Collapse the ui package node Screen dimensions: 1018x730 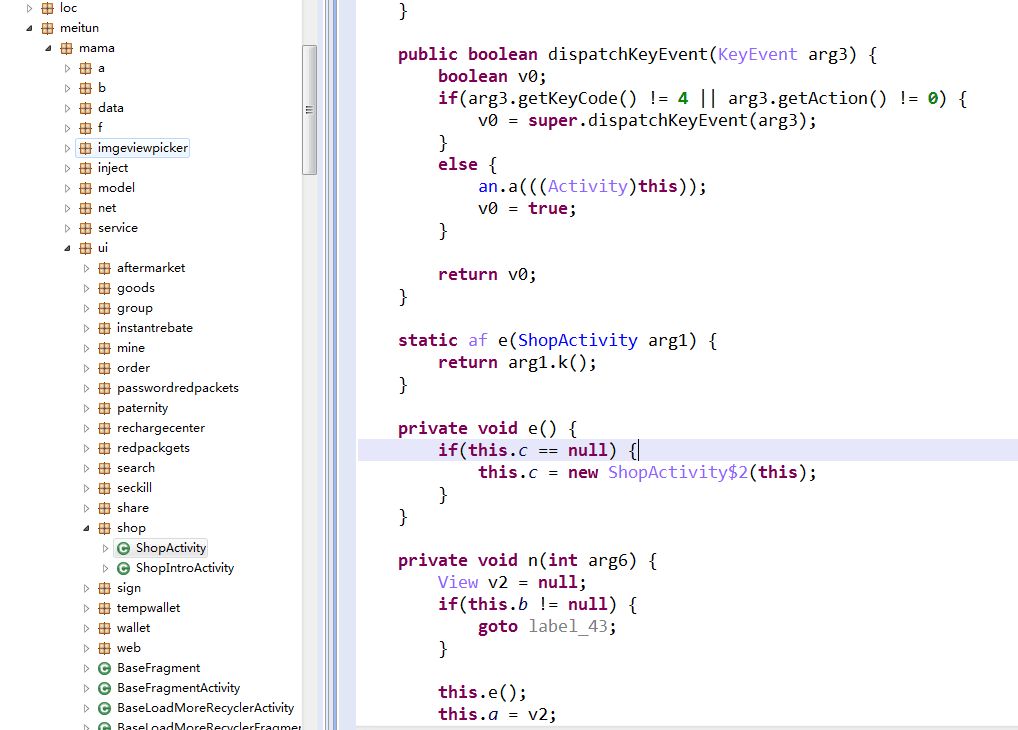67,248
